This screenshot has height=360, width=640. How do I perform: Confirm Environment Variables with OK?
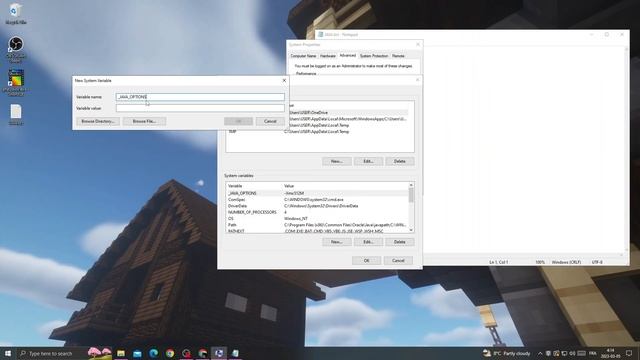[x=367, y=260]
